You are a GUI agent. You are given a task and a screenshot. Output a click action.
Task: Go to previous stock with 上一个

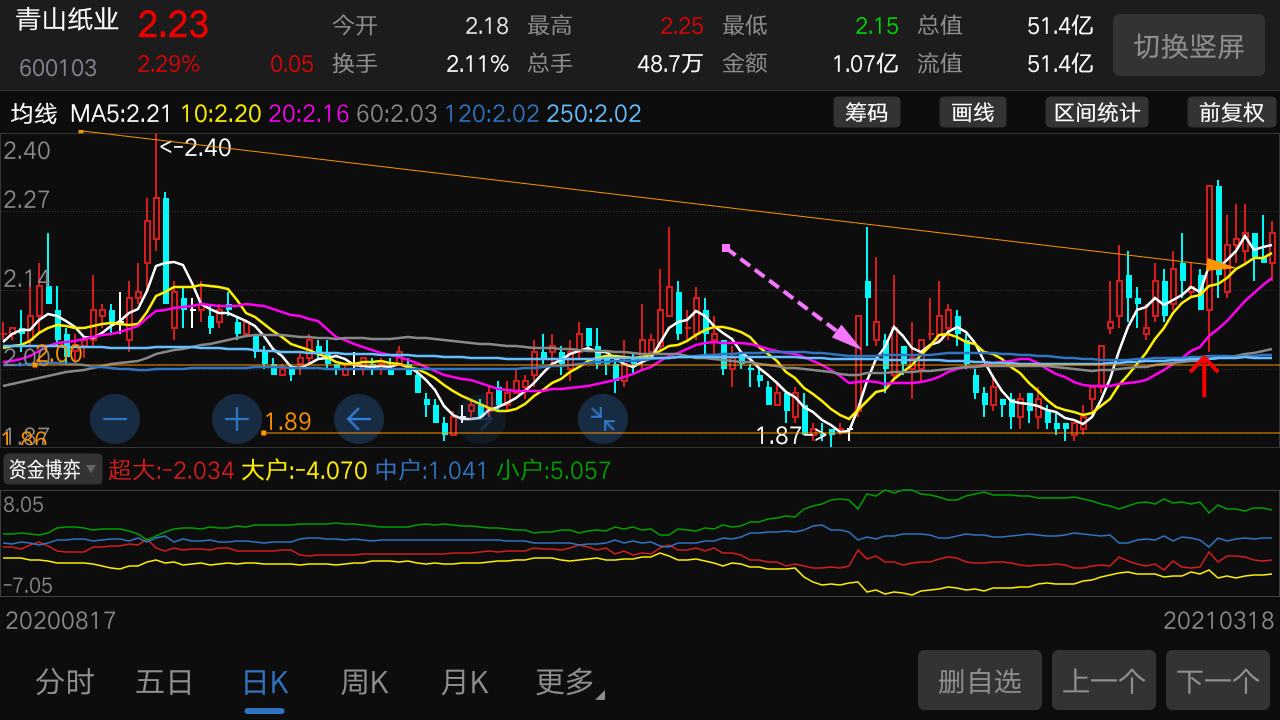(x=1104, y=681)
